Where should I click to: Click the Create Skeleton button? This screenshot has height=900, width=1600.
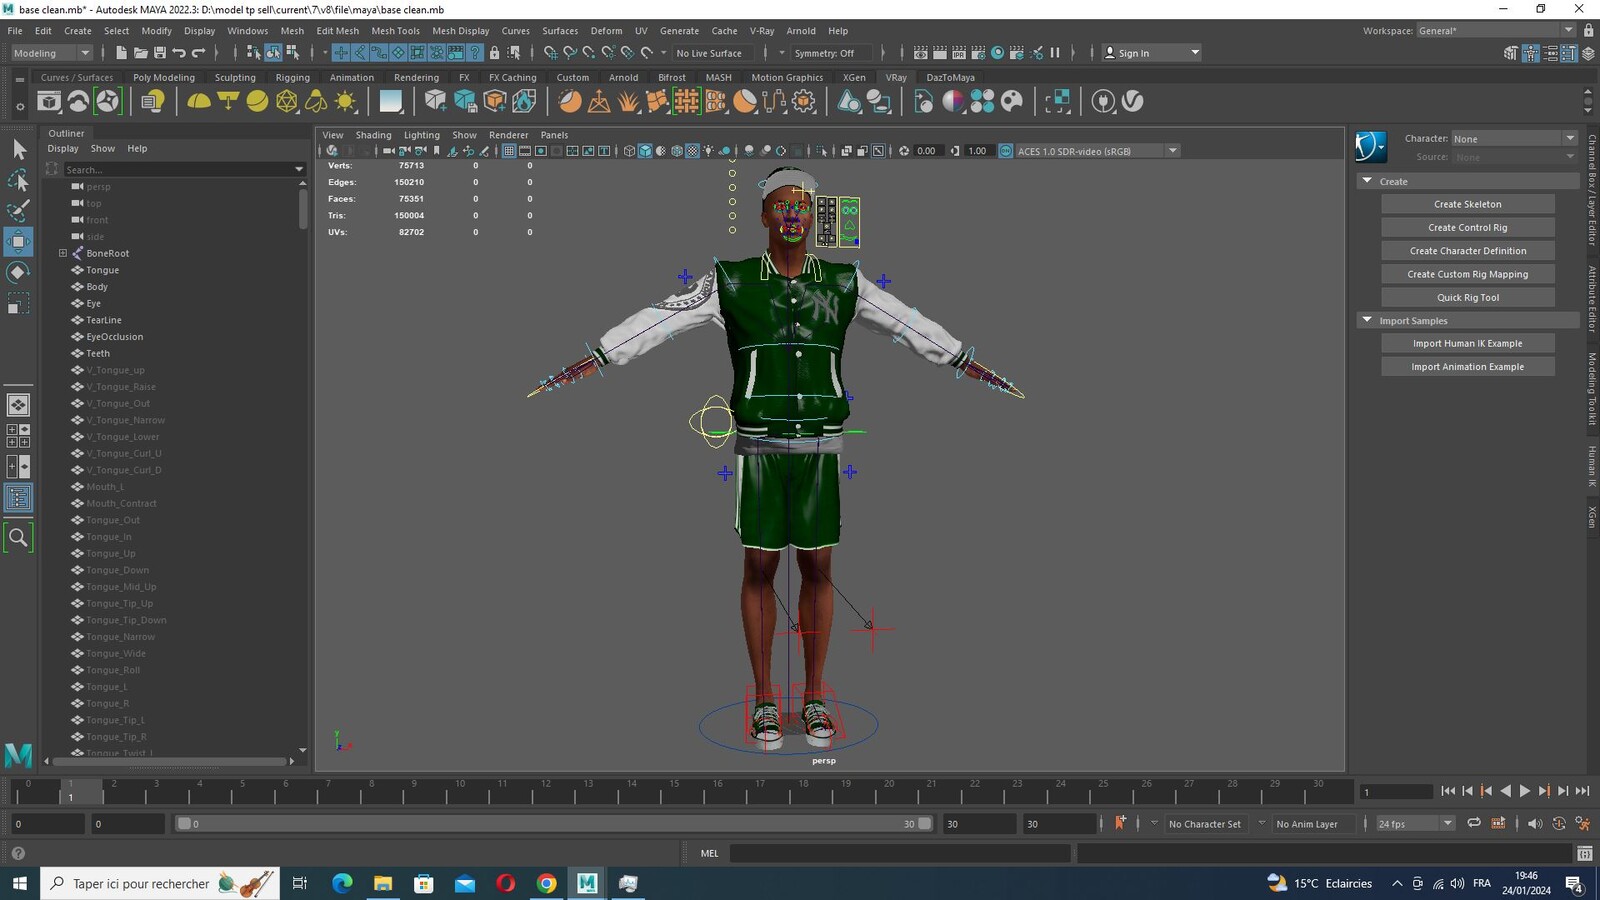pyautogui.click(x=1467, y=204)
